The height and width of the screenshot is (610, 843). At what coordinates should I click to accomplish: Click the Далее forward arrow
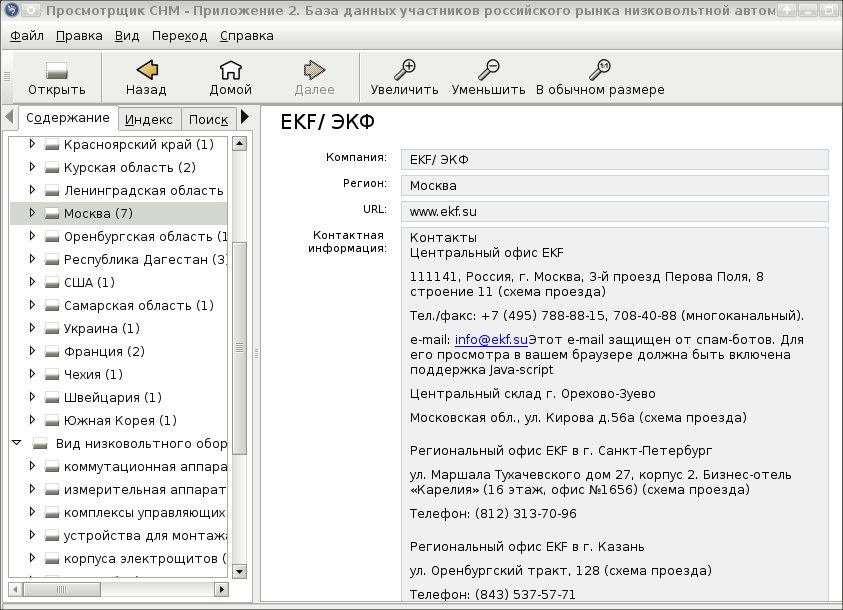point(314,70)
